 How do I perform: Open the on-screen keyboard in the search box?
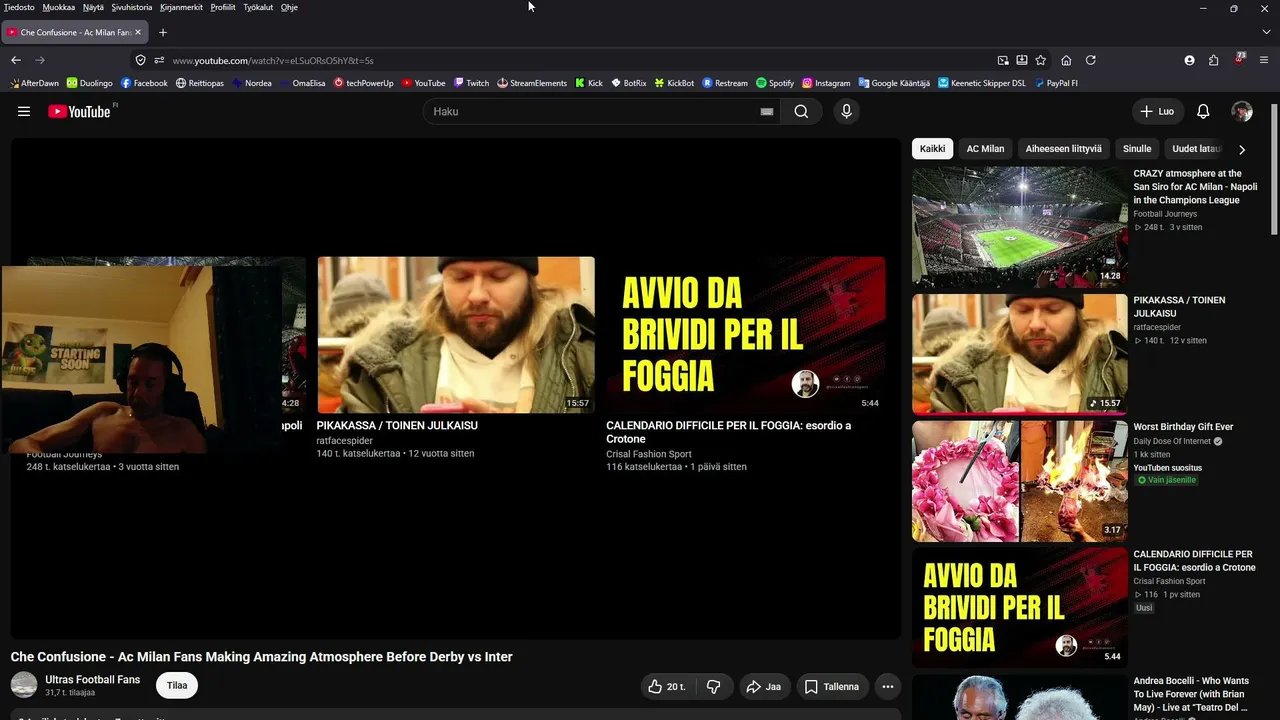pyautogui.click(x=767, y=111)
